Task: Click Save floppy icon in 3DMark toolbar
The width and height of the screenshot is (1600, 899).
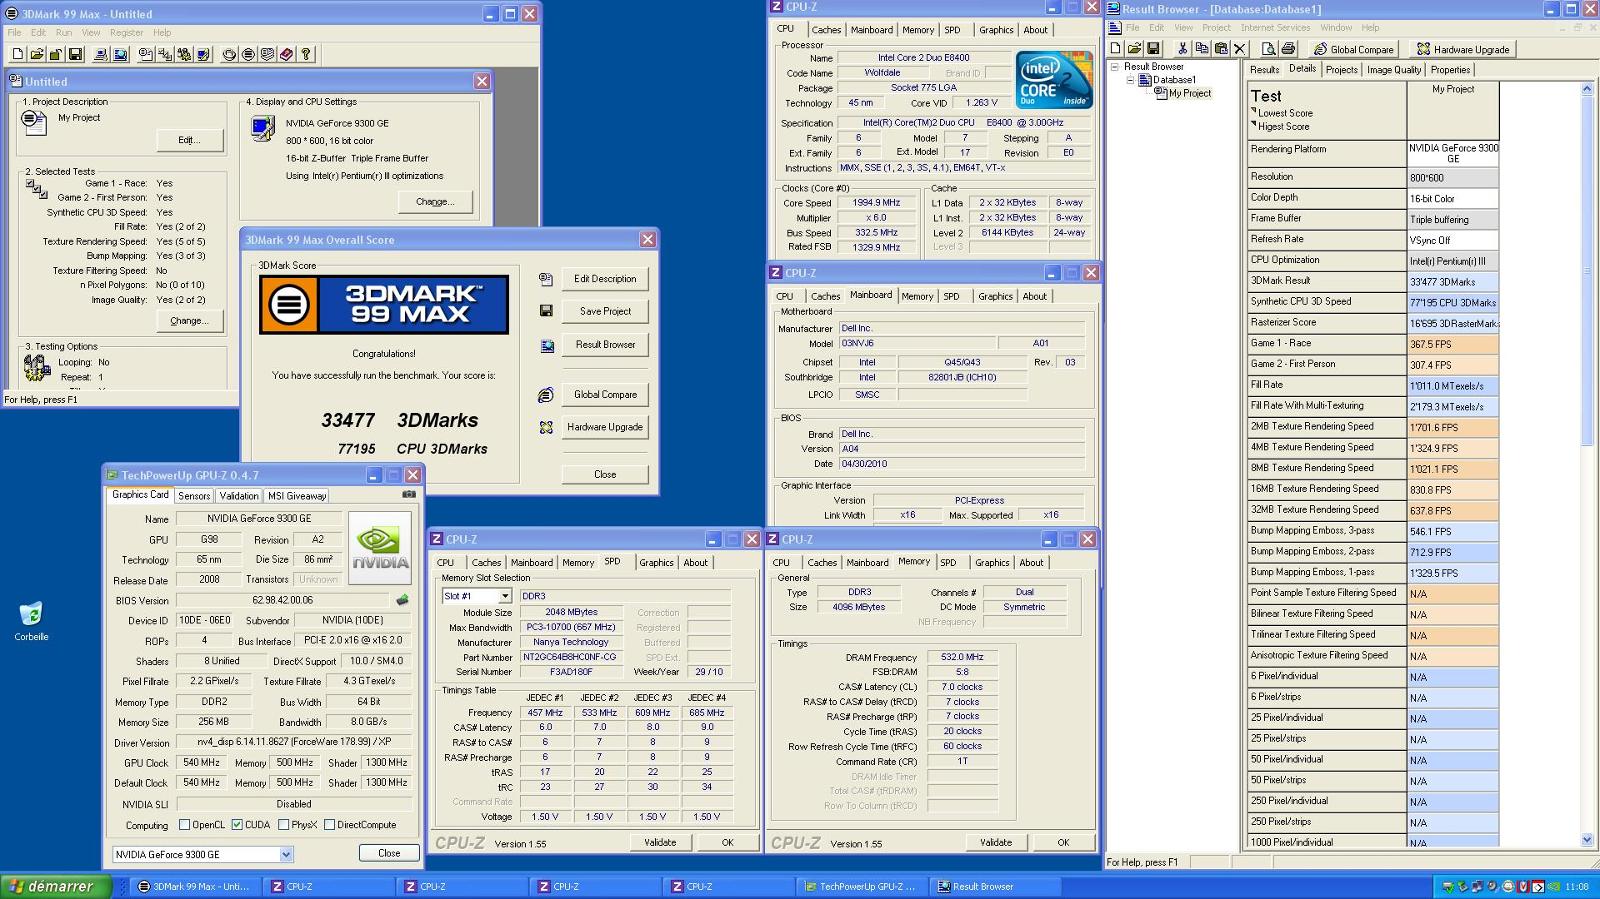Action: [75, 54]
